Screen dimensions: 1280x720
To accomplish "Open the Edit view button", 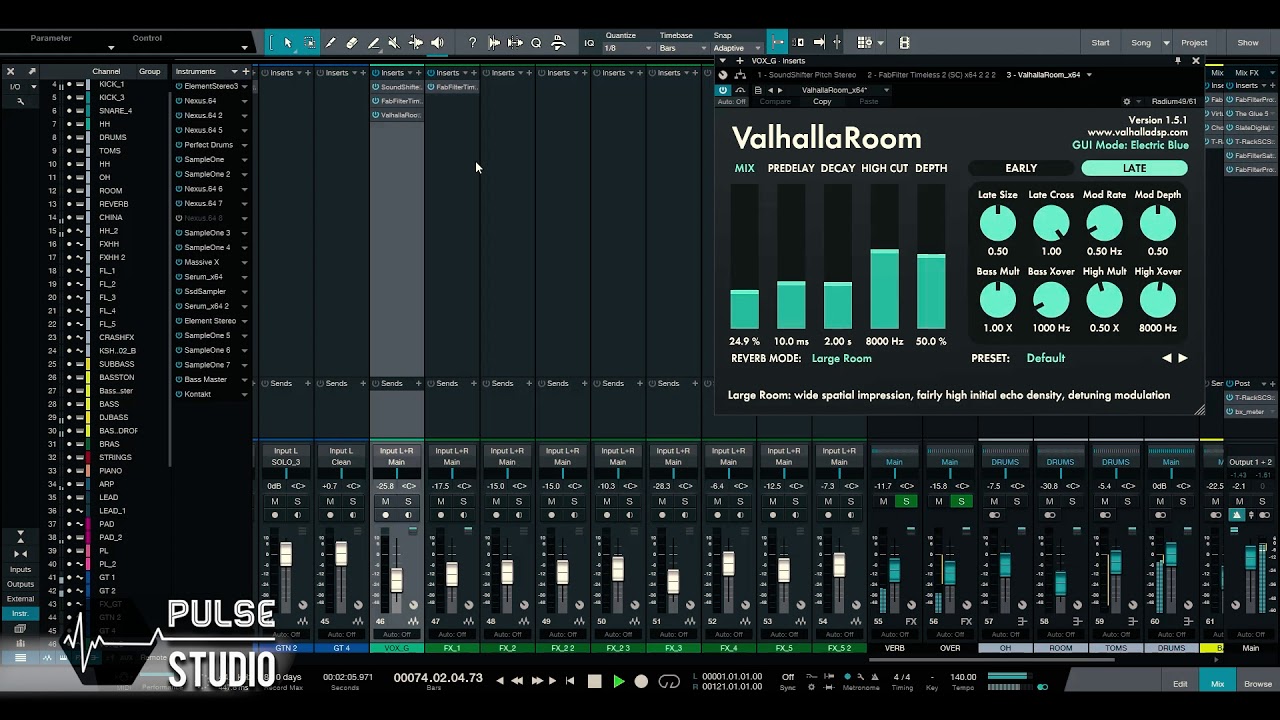I will (x=1180, y=684).
